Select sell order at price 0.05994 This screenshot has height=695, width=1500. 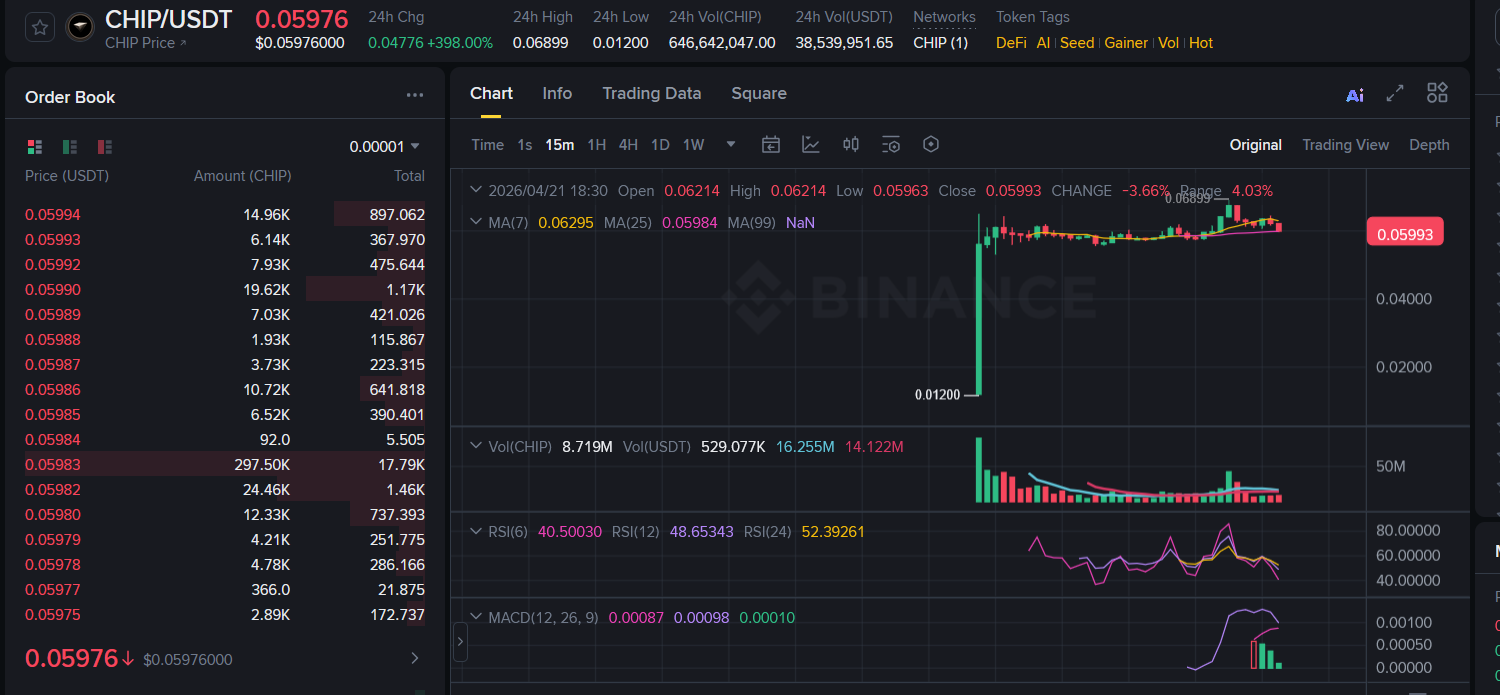coord(225,214)
